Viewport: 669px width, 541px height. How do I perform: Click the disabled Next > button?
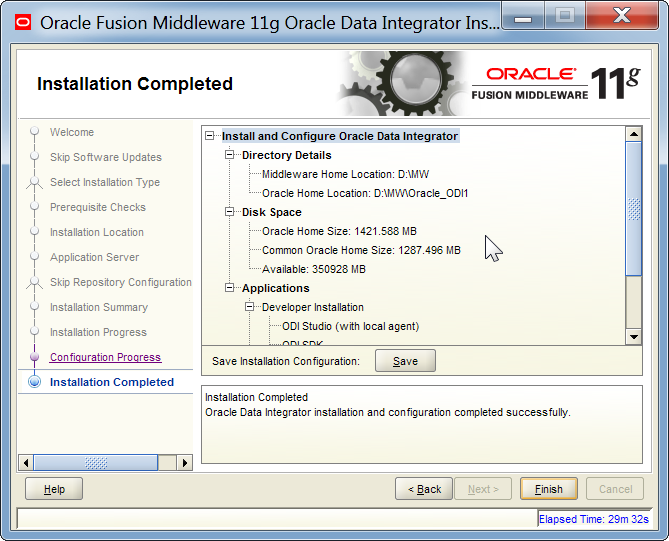483,489
